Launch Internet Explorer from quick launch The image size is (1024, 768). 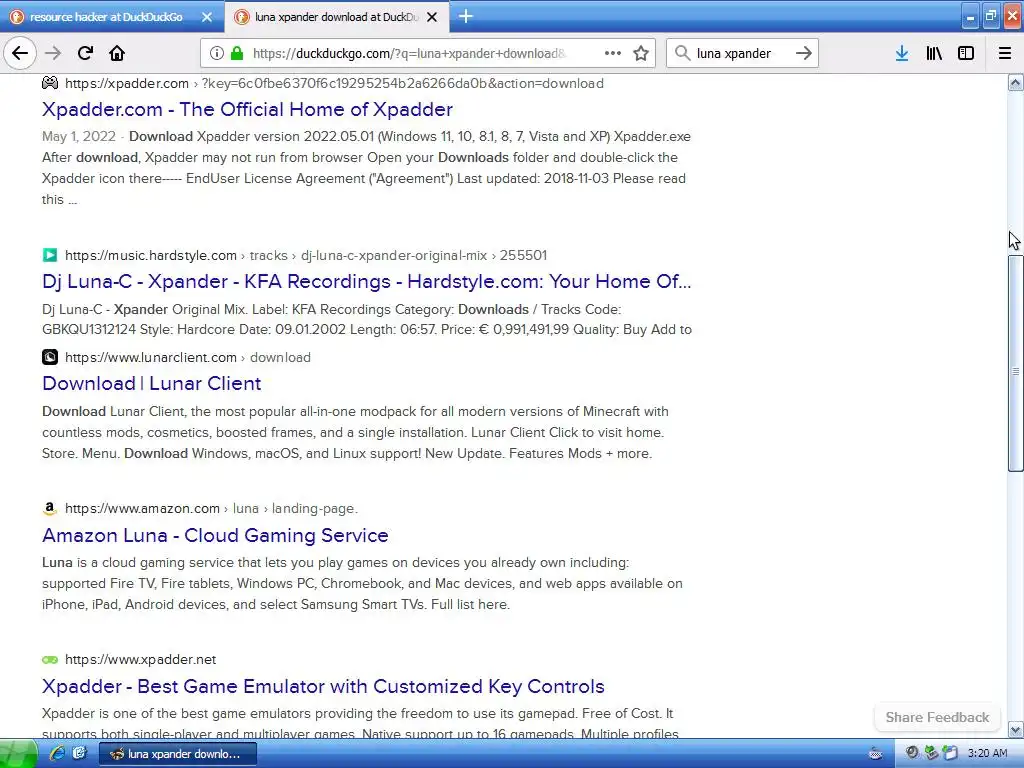57,754
